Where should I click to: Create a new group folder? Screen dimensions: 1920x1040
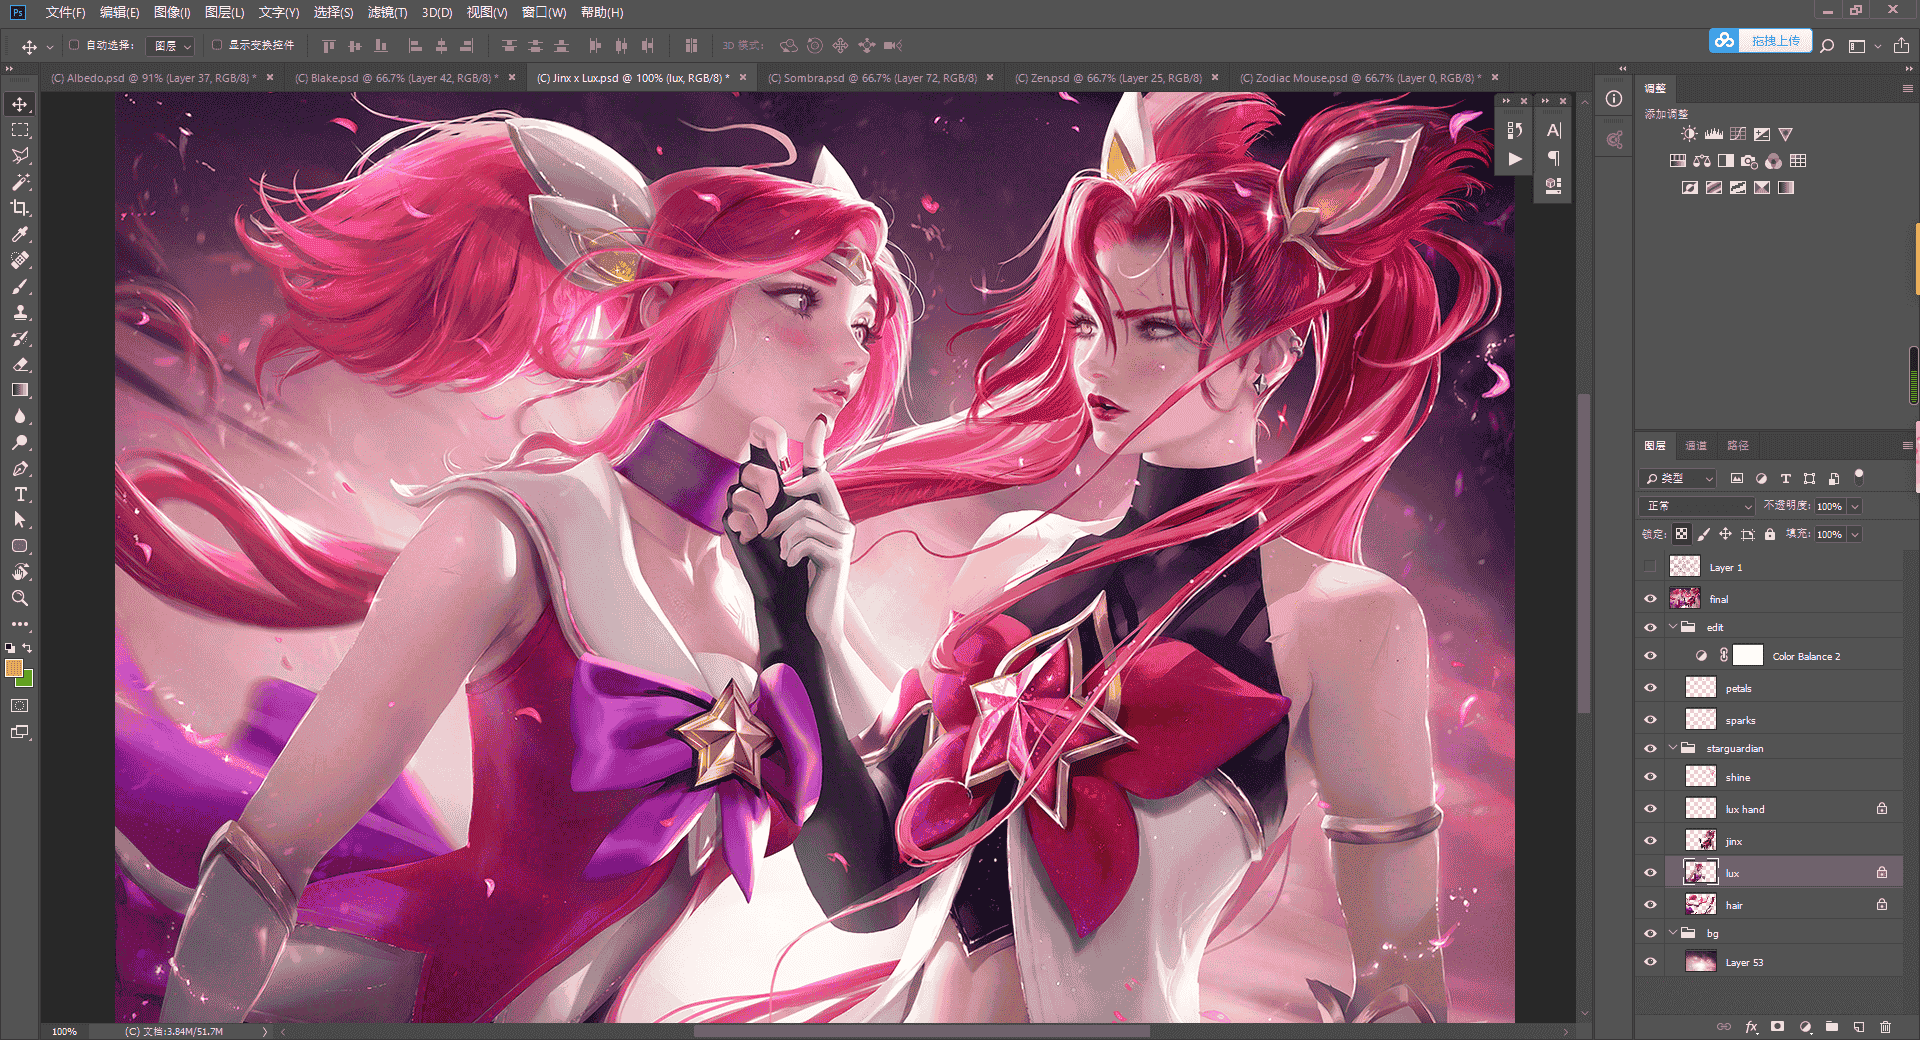tap(1832, 1026)
